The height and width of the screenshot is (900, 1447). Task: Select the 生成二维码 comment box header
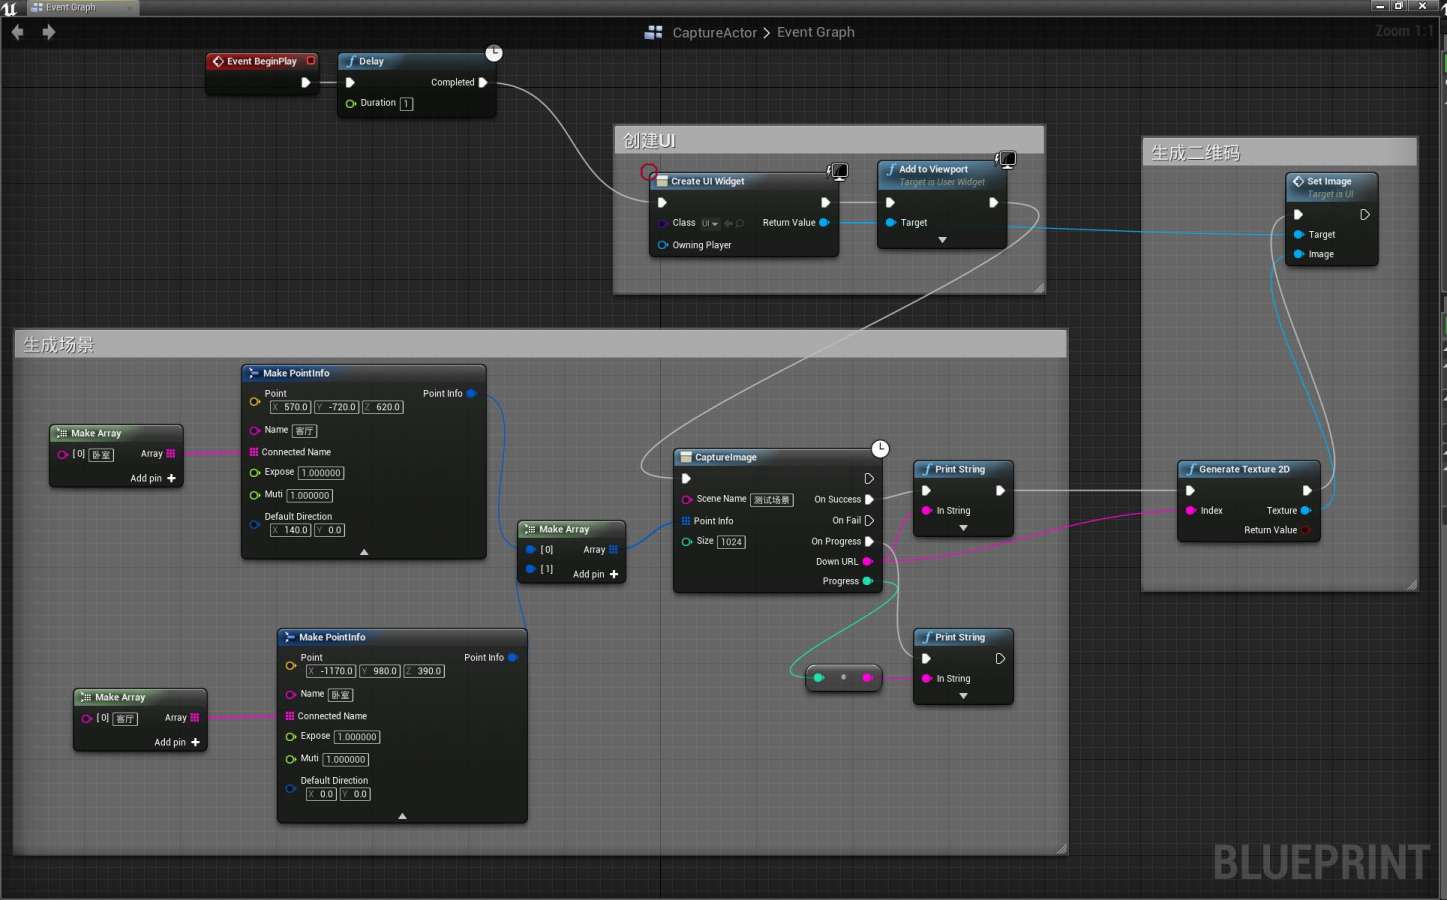[1279, 152]
